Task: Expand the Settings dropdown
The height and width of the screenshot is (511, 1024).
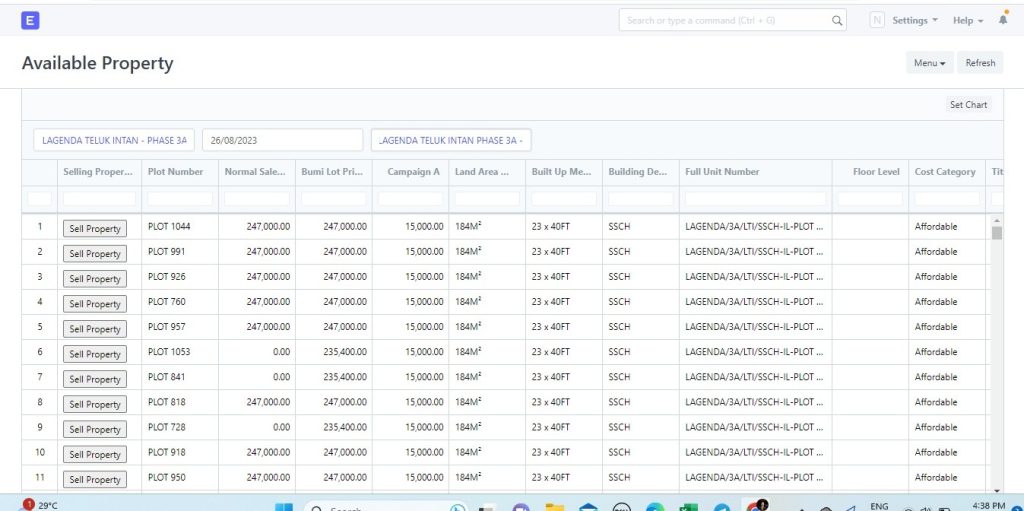Action: [915, 20]
